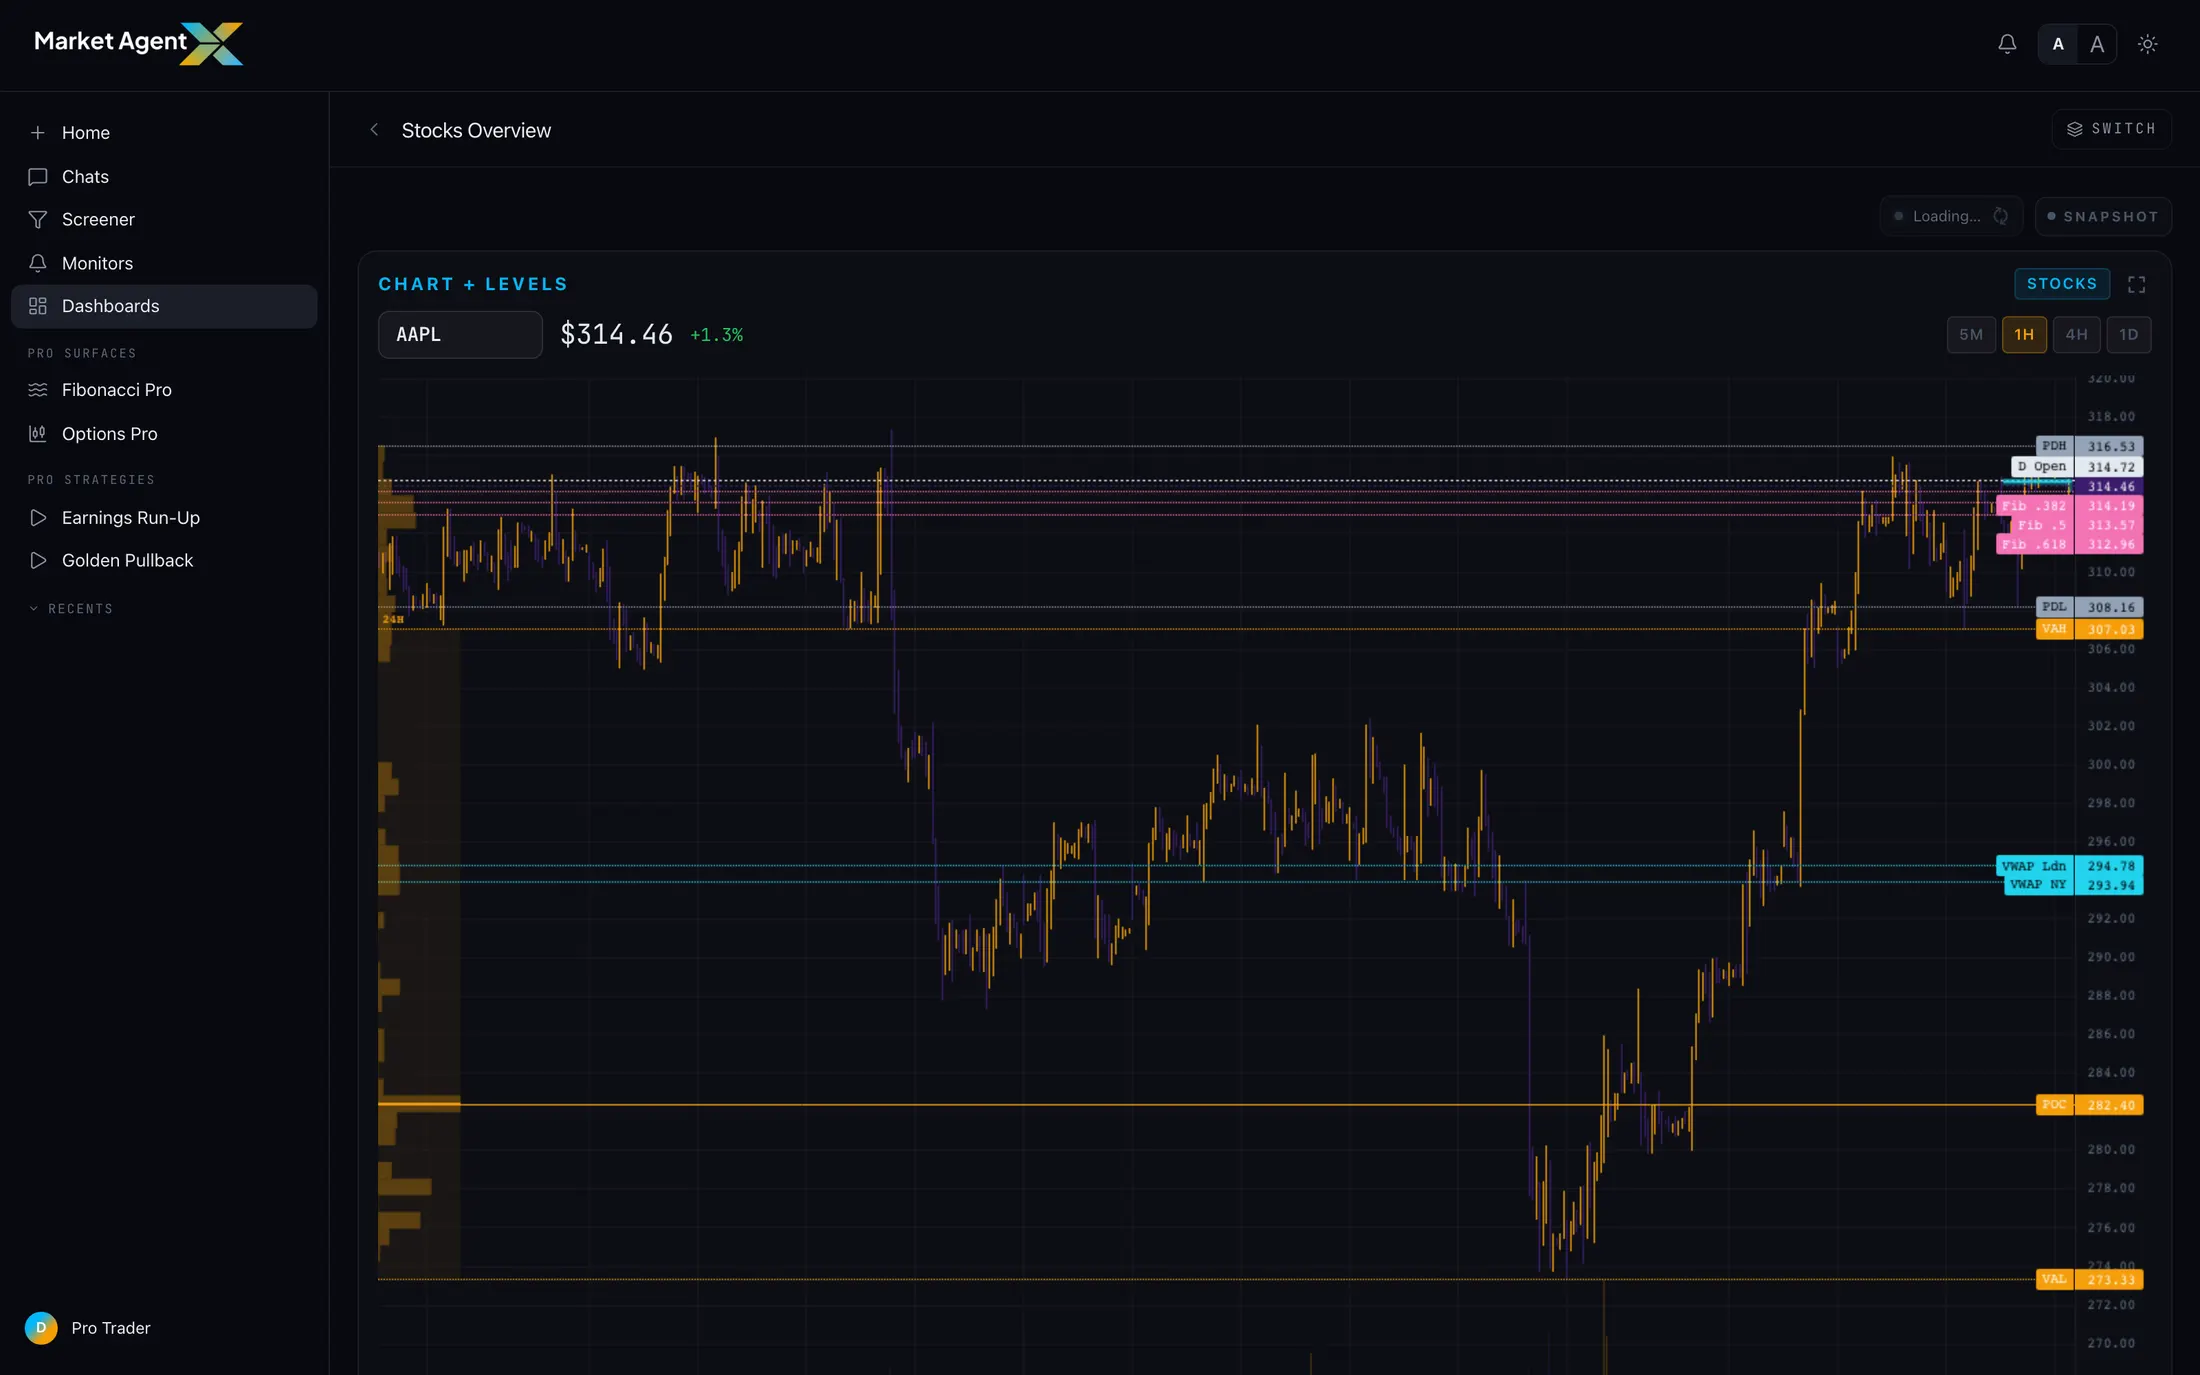This screenshot has height=1375, width=2200.
Task: Click the Dashboards grid icon
Action: [x=38, y=306]
